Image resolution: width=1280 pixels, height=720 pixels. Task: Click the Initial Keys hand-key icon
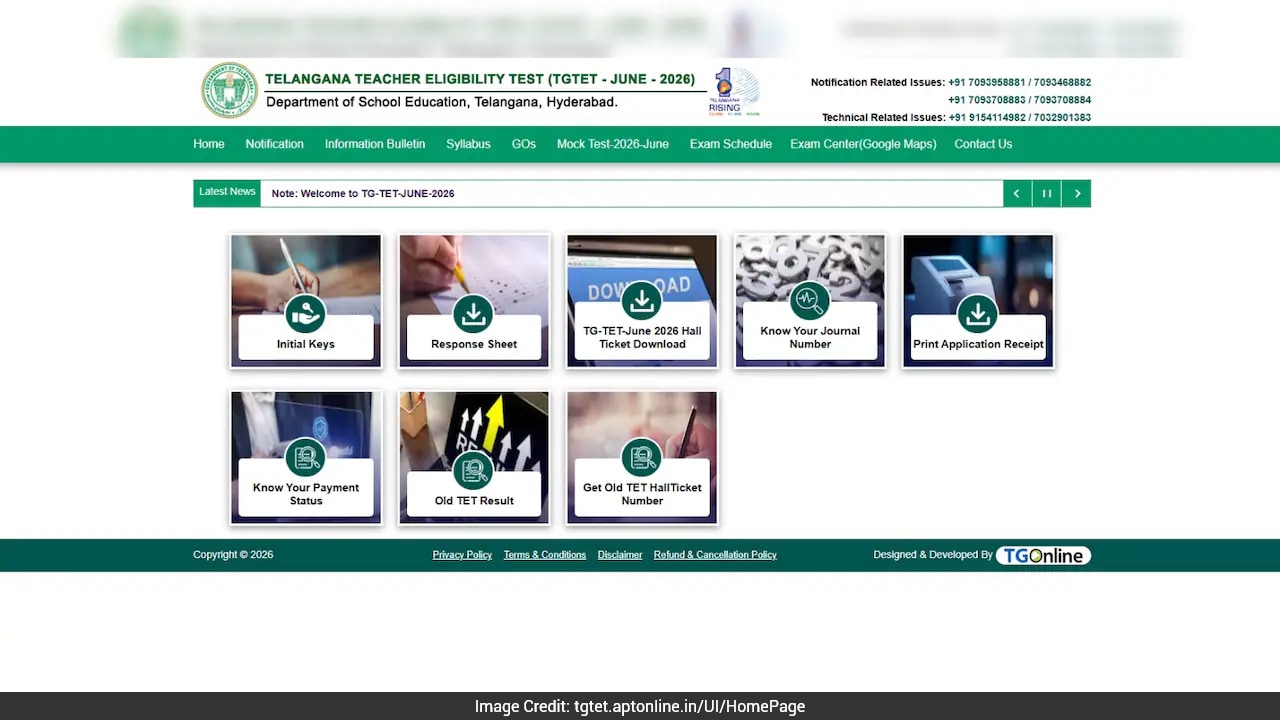(x=306, y=314)
